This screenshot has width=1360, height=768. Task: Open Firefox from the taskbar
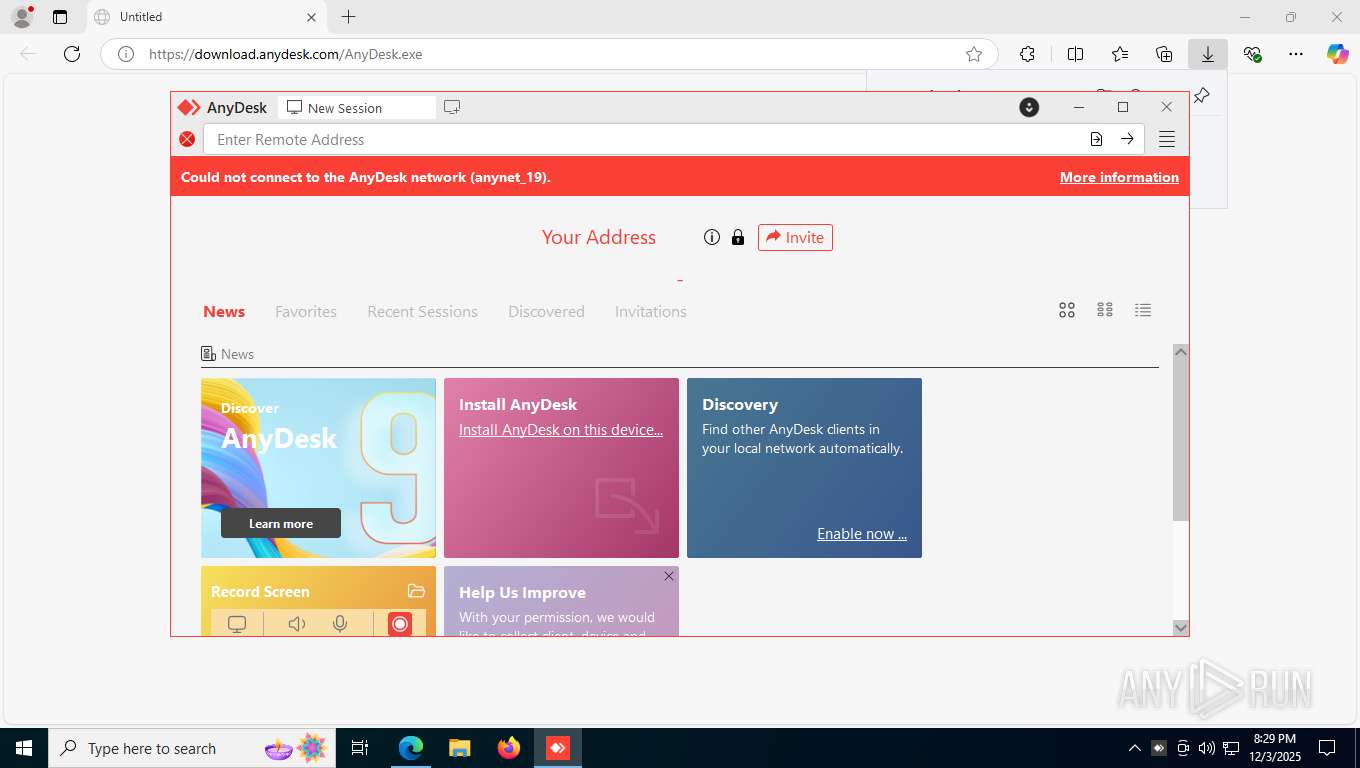point(509,748)
